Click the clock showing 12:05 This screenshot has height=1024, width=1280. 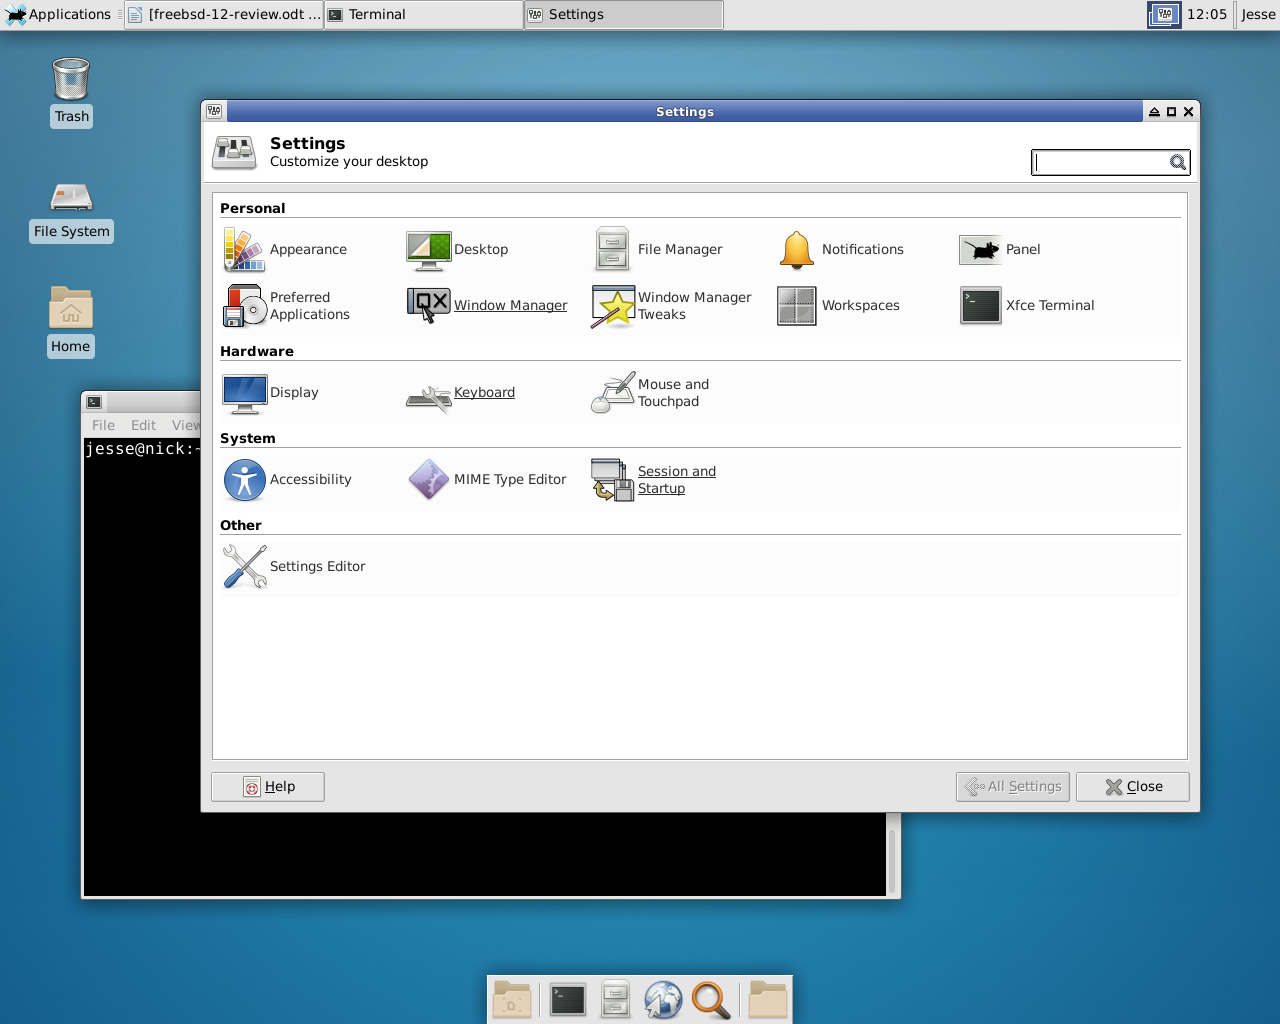(x=1207, y=14)
